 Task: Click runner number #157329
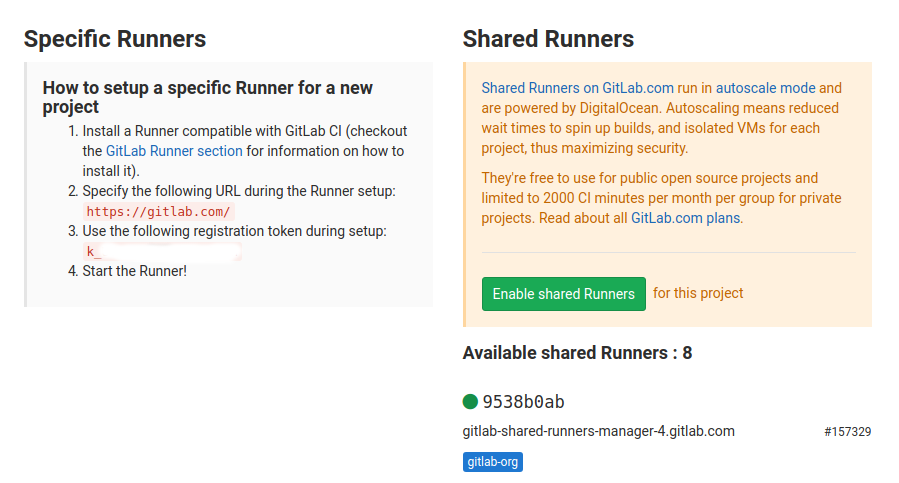click(847, 431)
